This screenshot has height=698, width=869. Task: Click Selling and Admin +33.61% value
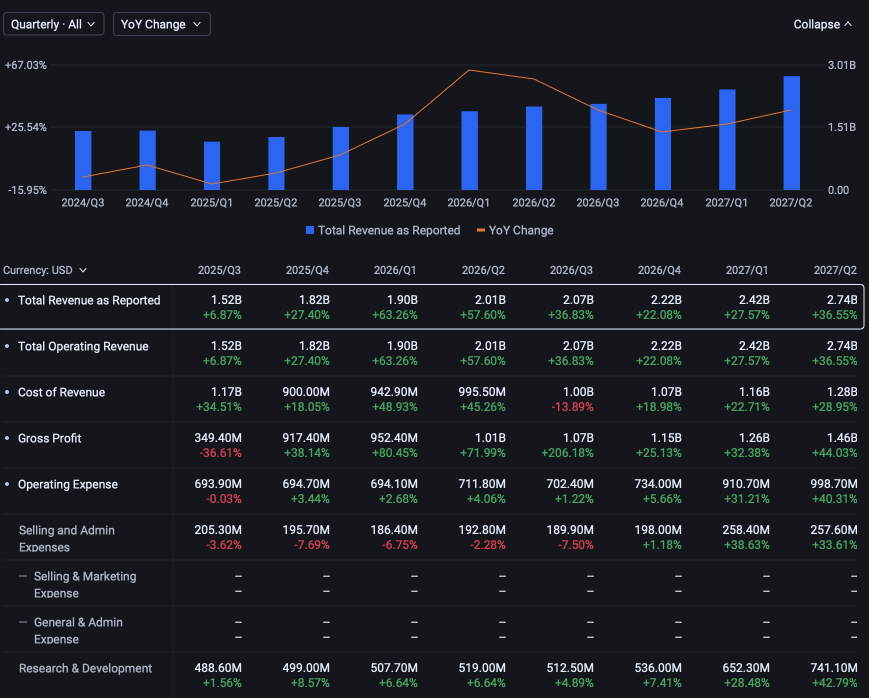[x=835, y=545]
